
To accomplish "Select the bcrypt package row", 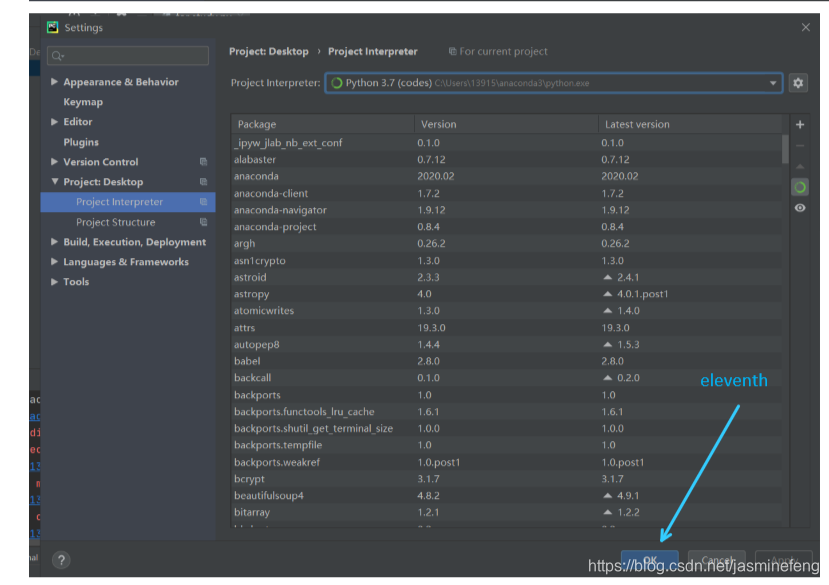I will (506, 479).
